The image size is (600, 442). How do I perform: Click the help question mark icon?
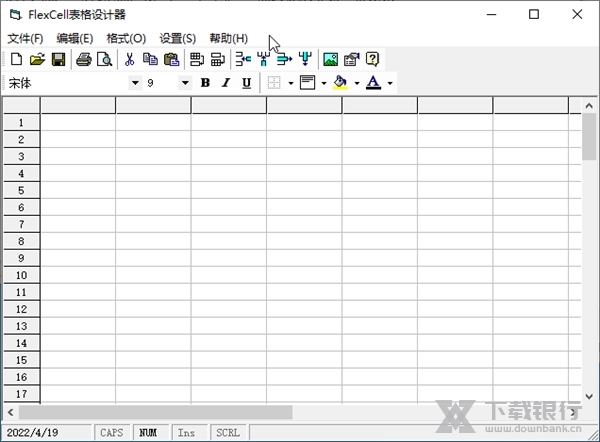click(x=372, y=59)
